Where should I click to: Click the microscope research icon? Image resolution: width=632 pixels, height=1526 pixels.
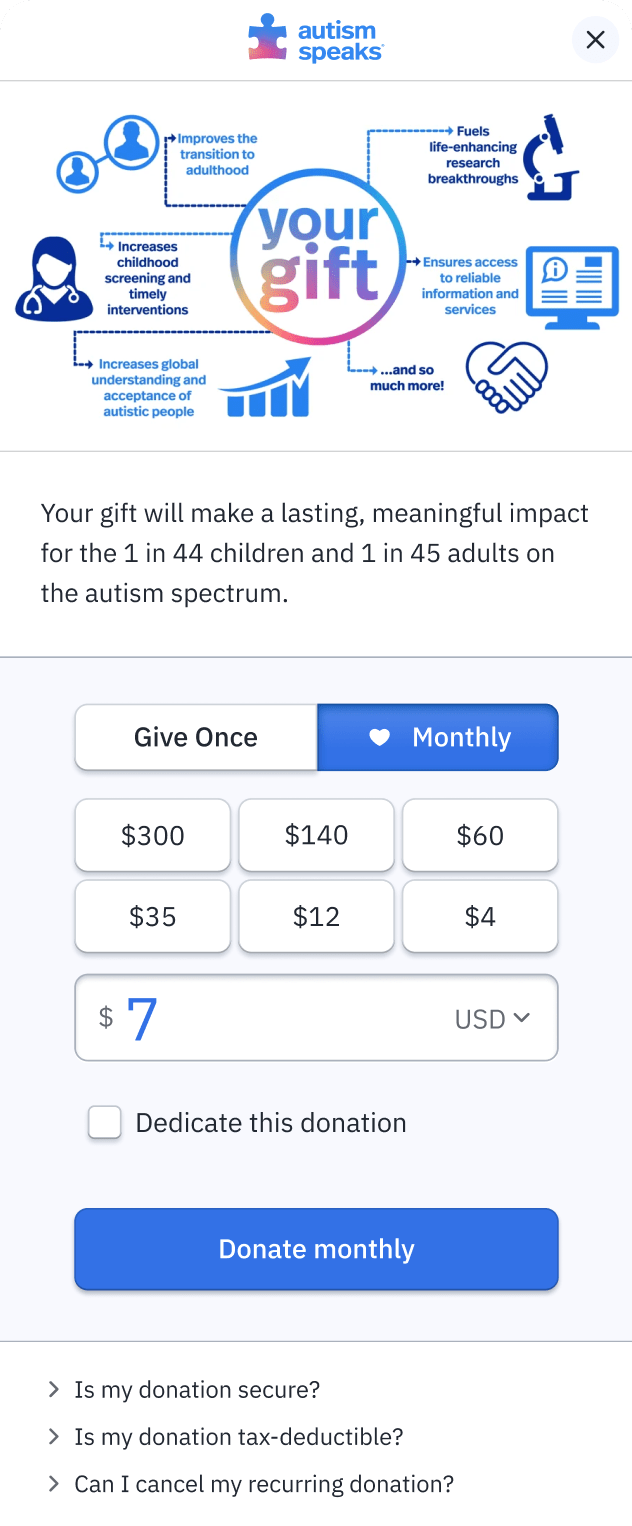(x=554, y=158)
